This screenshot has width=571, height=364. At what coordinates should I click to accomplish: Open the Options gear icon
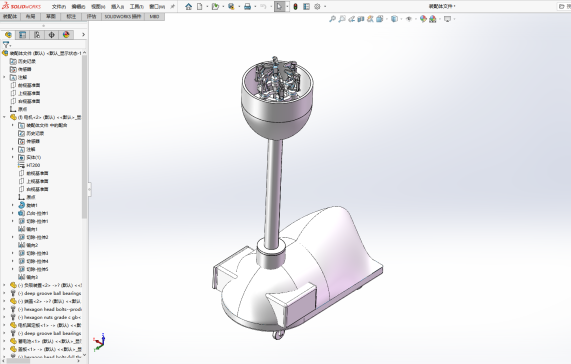pyautogui.click(x=317, y=7)
